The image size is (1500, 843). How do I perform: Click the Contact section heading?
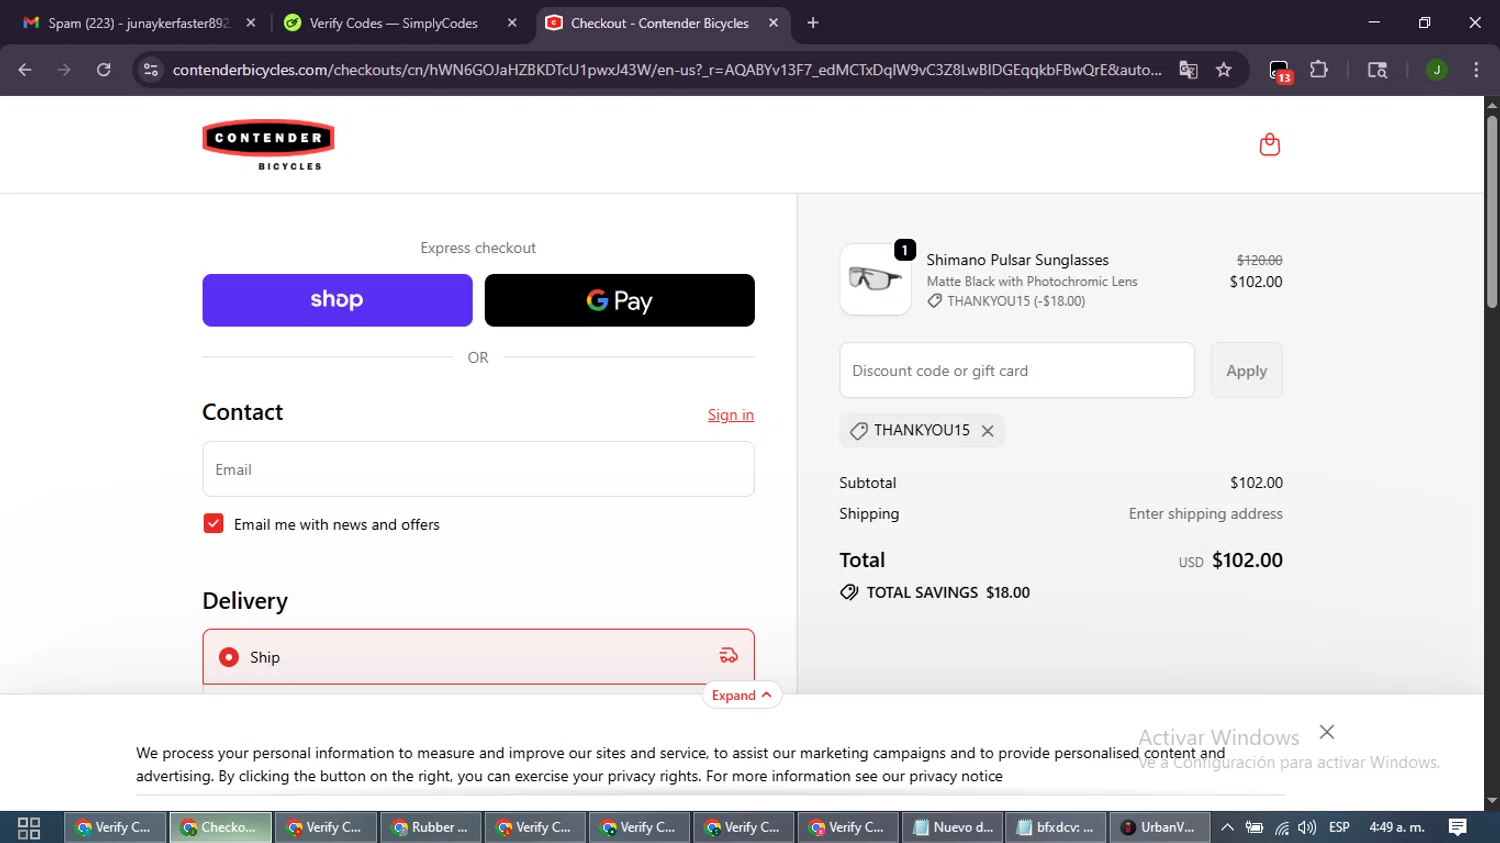[243, 412]
